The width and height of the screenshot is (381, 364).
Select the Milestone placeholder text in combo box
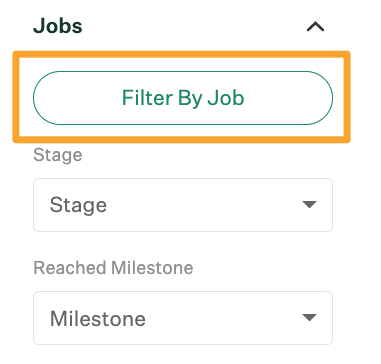tap(98, 319)
